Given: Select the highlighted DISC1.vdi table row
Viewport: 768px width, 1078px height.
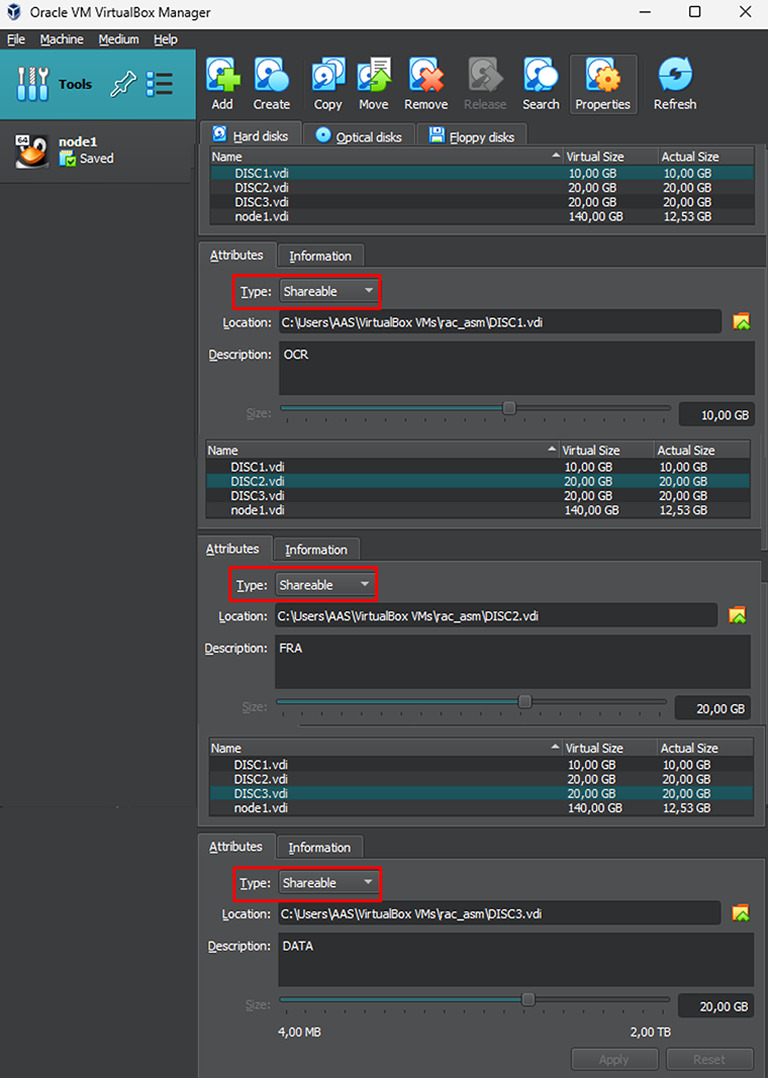Looking at the screenshot, I should click(x=481, y=173).
